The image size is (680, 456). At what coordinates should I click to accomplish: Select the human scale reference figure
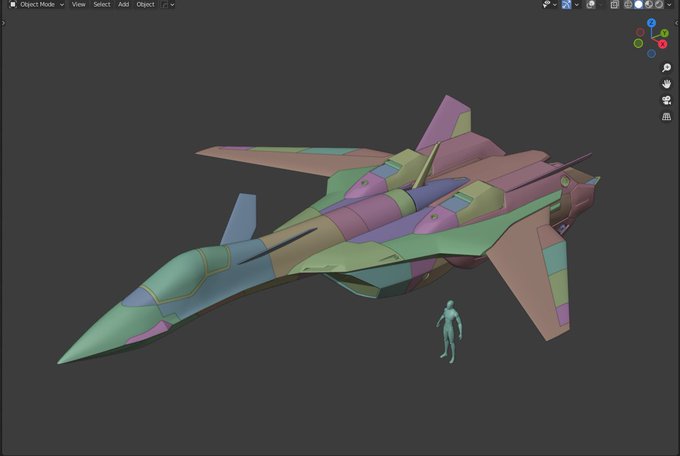tap(450, 332)
